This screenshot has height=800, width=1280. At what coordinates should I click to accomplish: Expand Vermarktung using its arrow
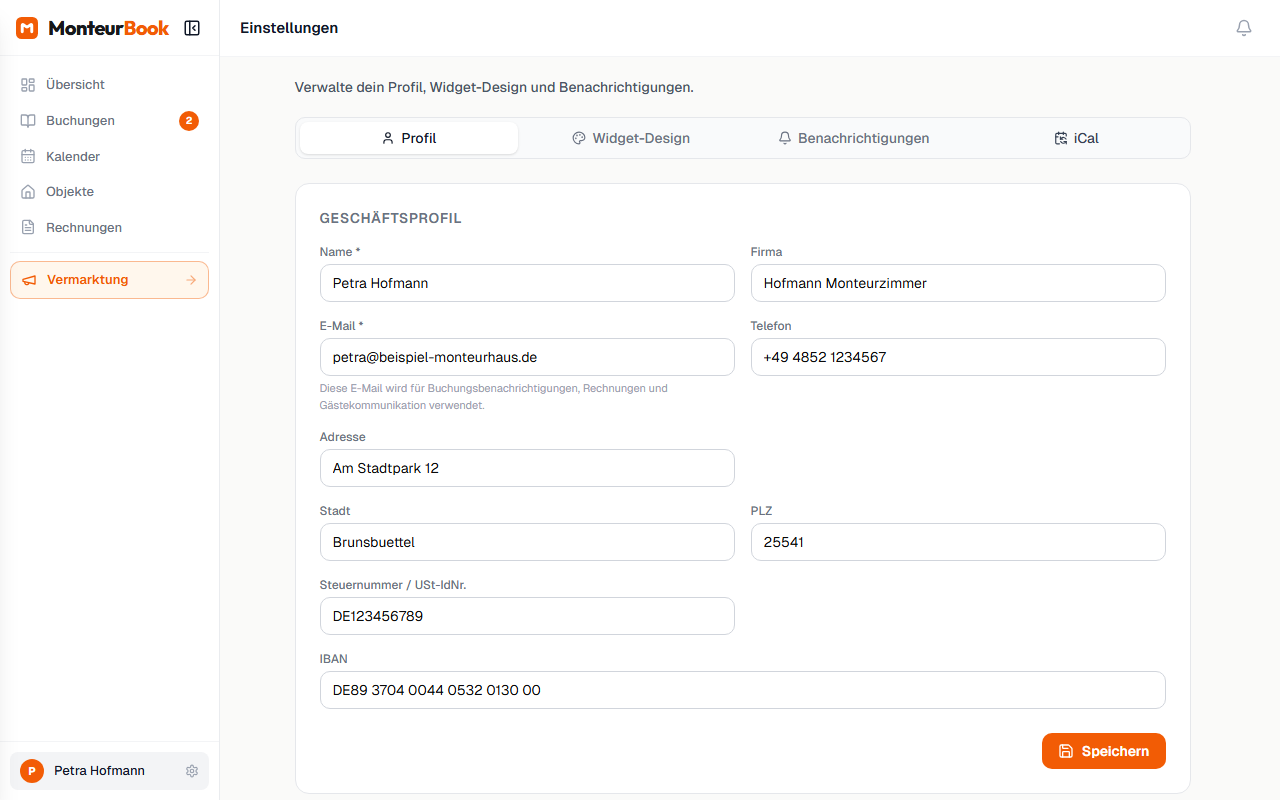point(191,280)
